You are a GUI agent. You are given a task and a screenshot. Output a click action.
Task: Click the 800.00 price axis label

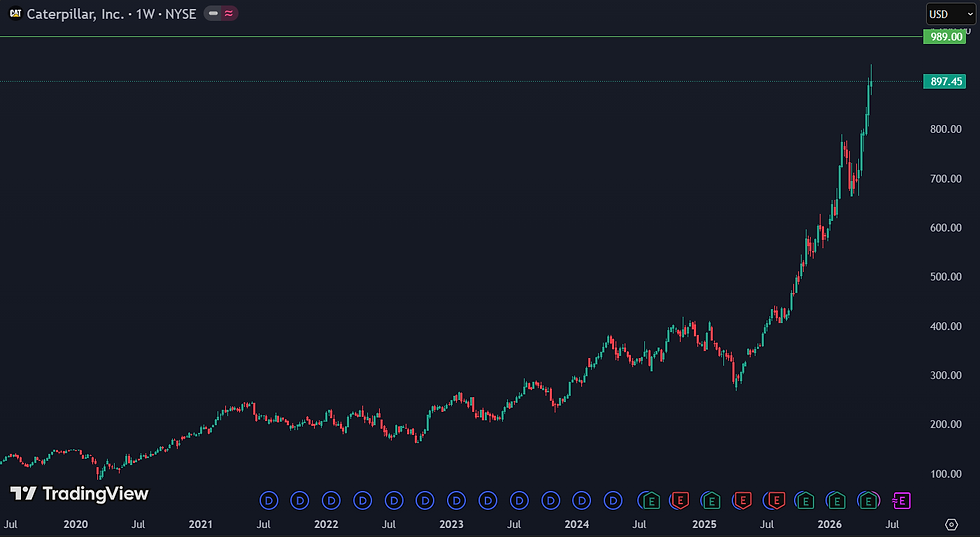[x=946, y=129]
